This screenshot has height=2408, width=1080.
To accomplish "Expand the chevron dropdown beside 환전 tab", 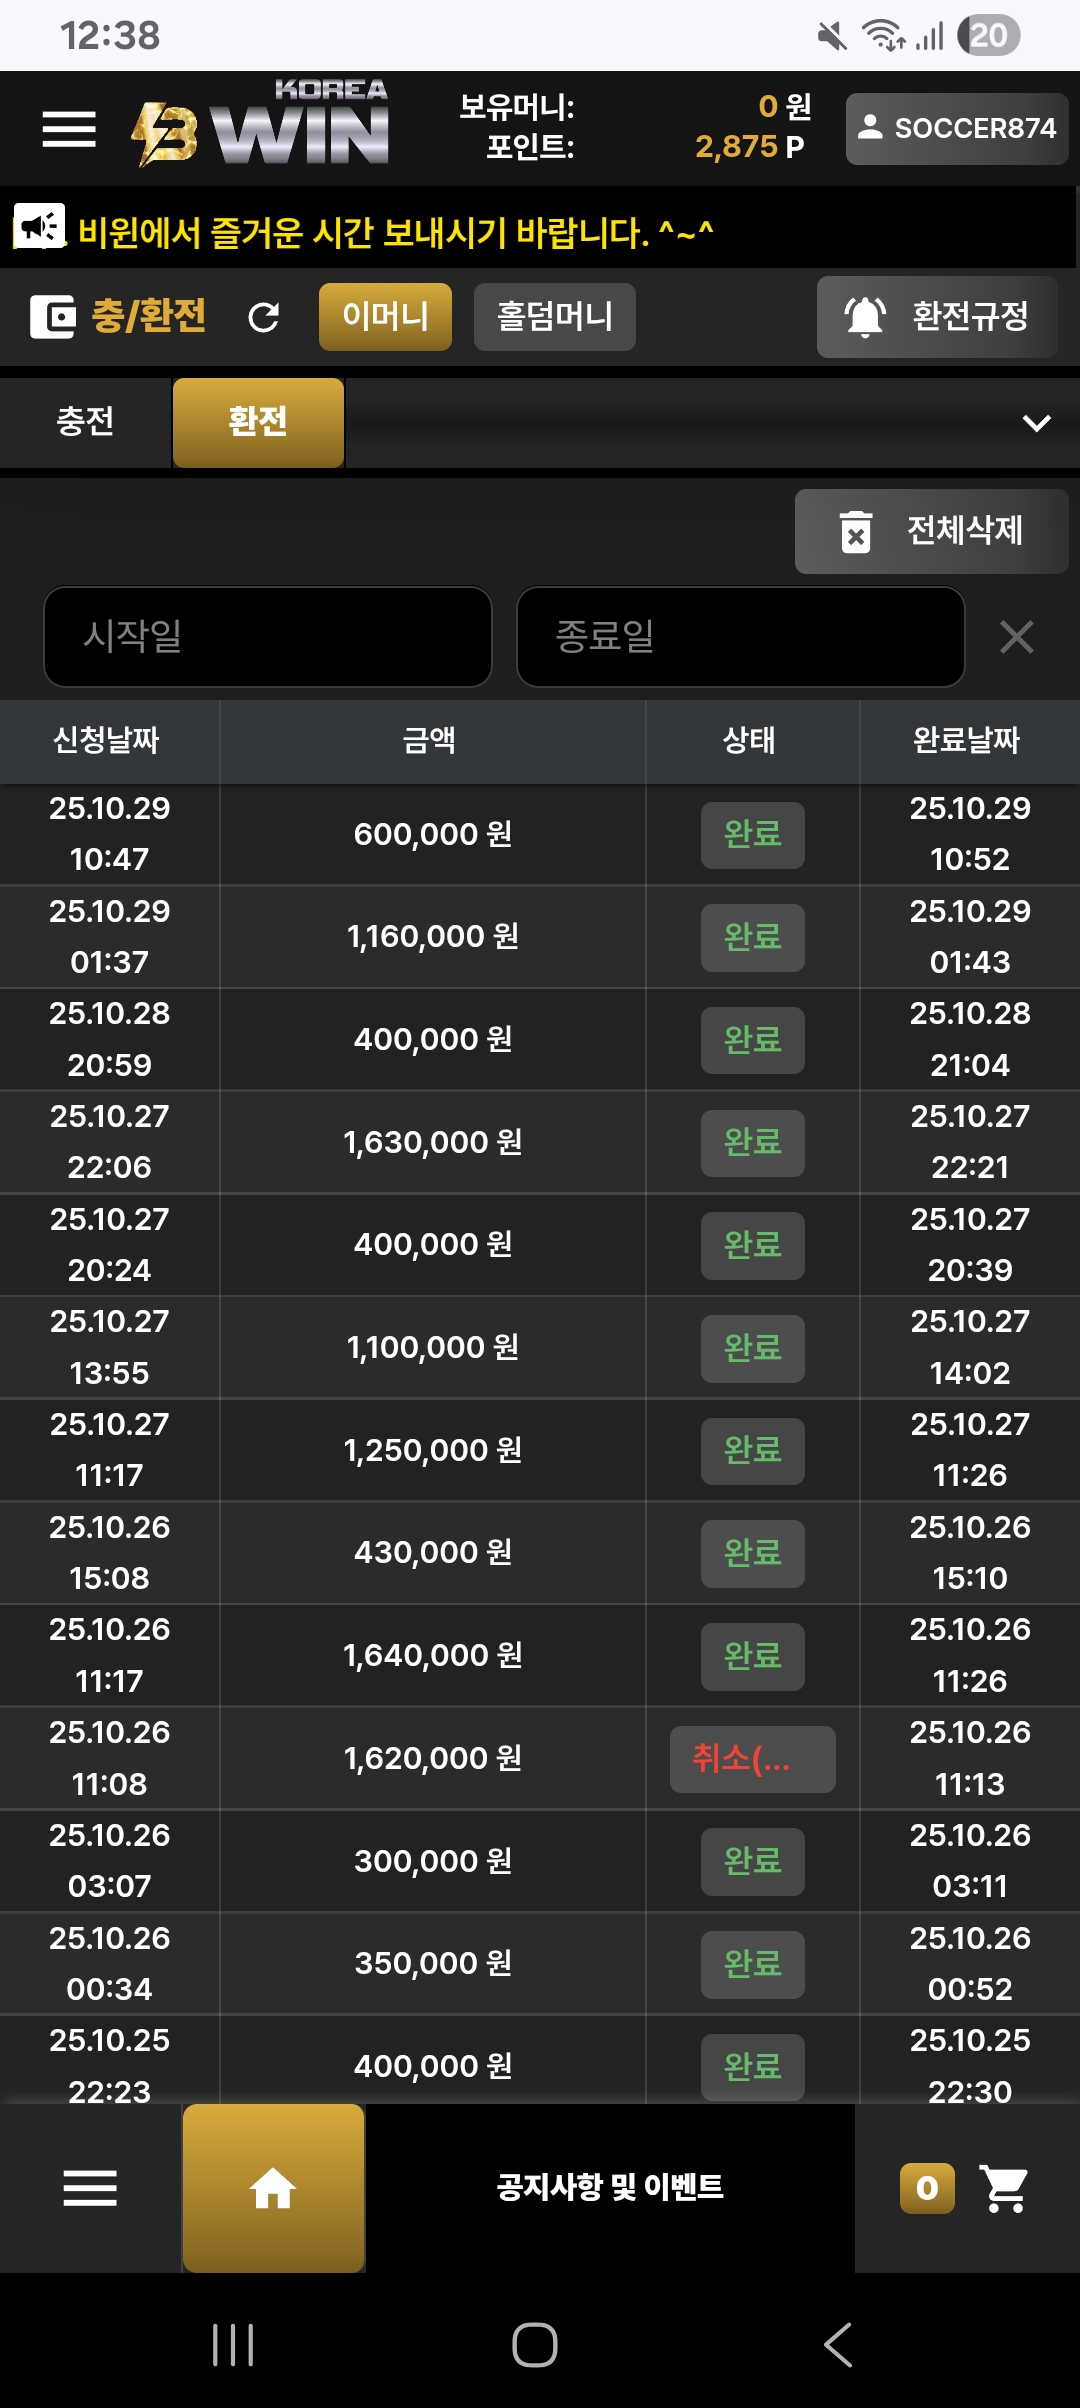I will [1037, 423].
